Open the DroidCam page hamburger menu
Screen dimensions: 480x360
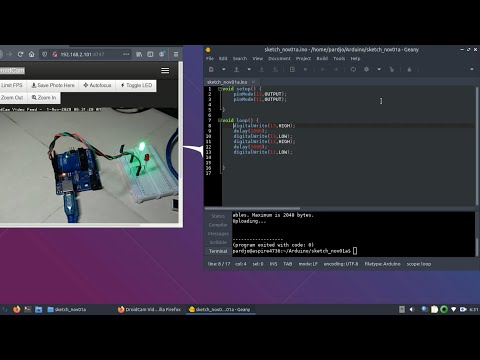point(165,70)
